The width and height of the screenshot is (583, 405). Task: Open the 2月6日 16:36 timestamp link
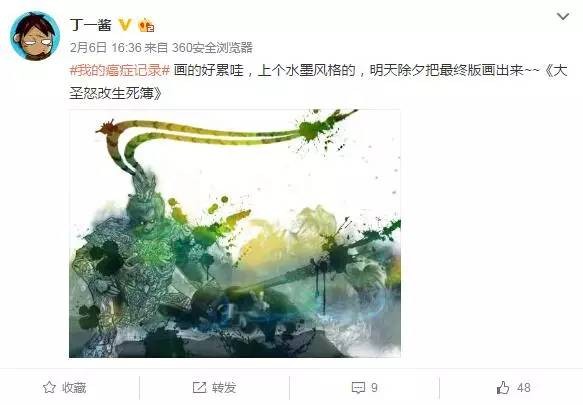[106, 48]
